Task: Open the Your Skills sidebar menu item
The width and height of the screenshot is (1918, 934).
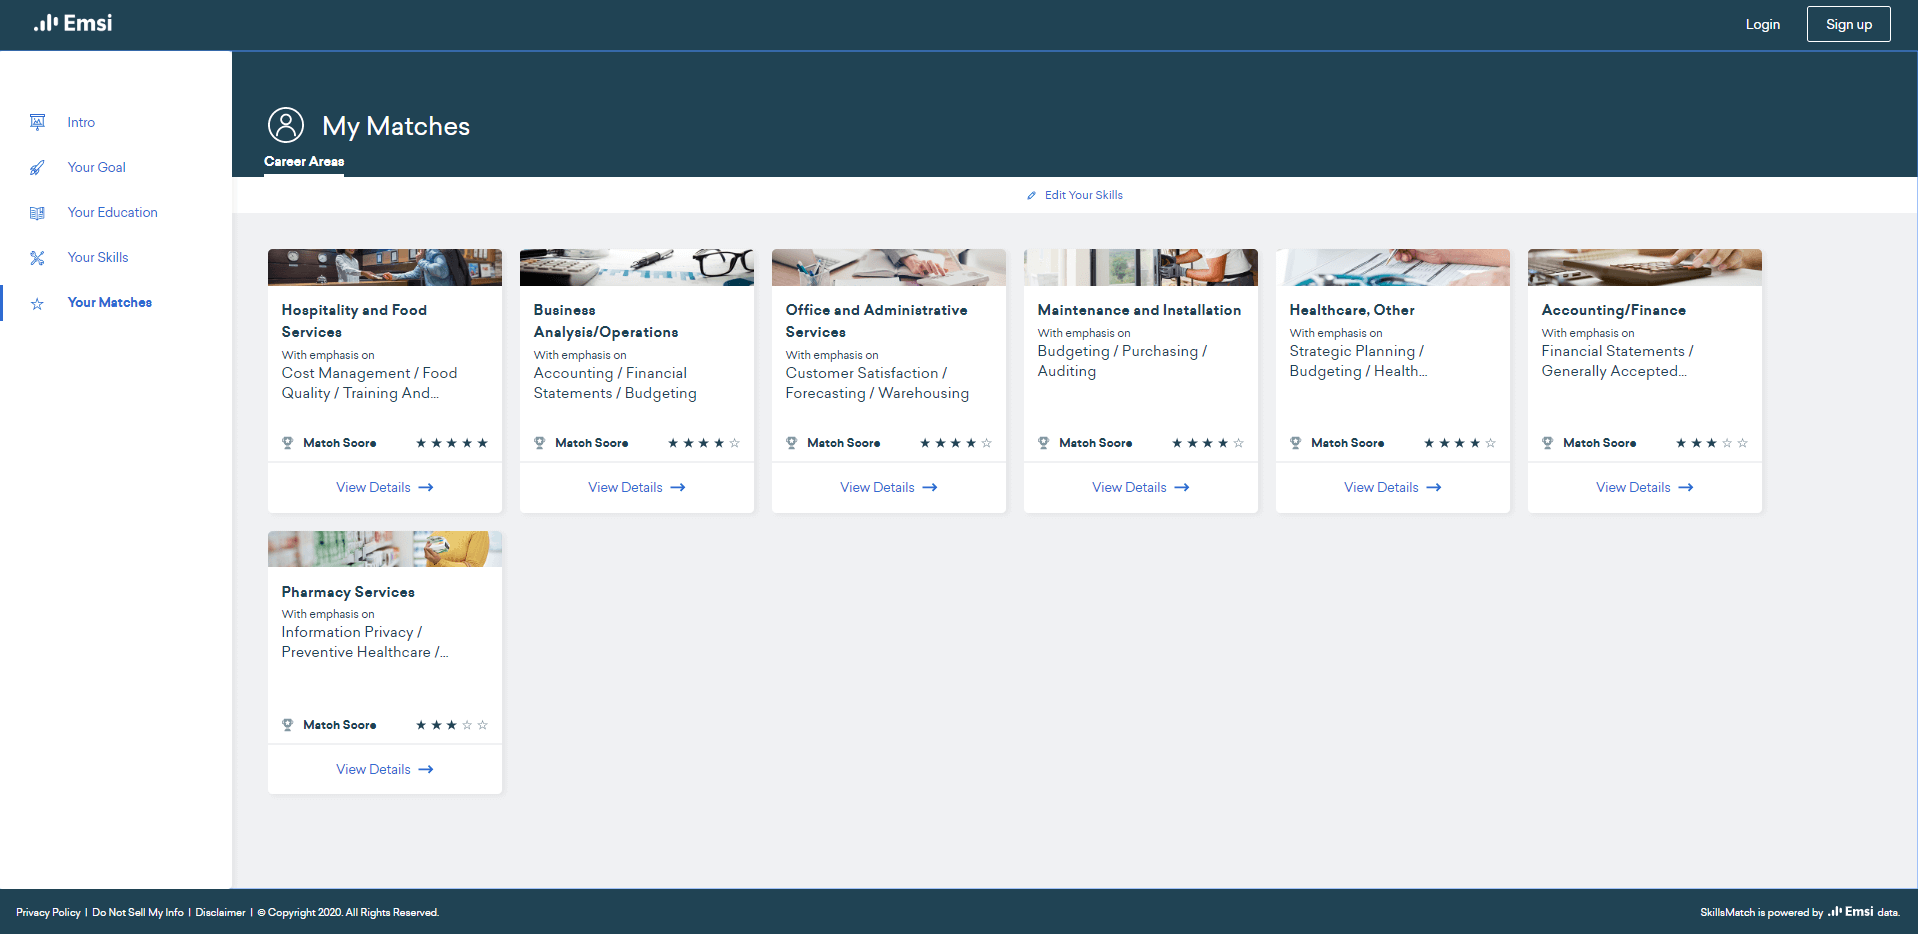Action: click(98, 258)
